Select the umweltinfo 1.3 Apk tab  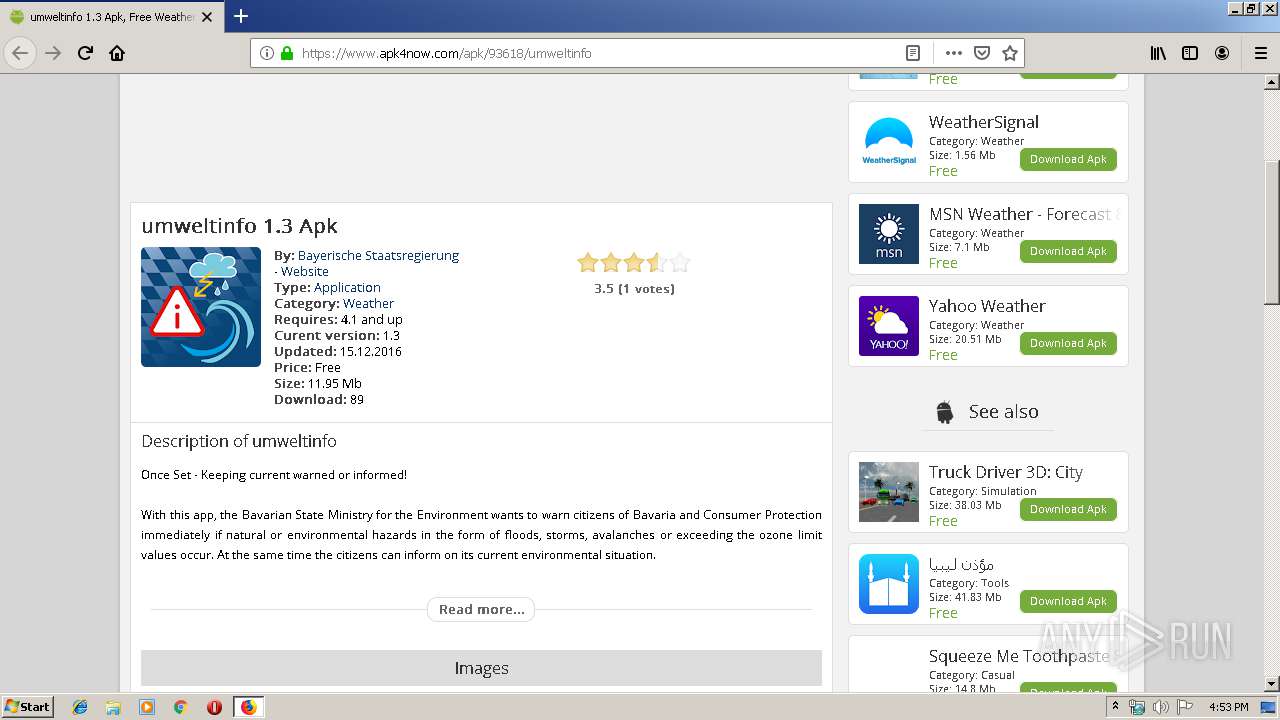(110, 17)
